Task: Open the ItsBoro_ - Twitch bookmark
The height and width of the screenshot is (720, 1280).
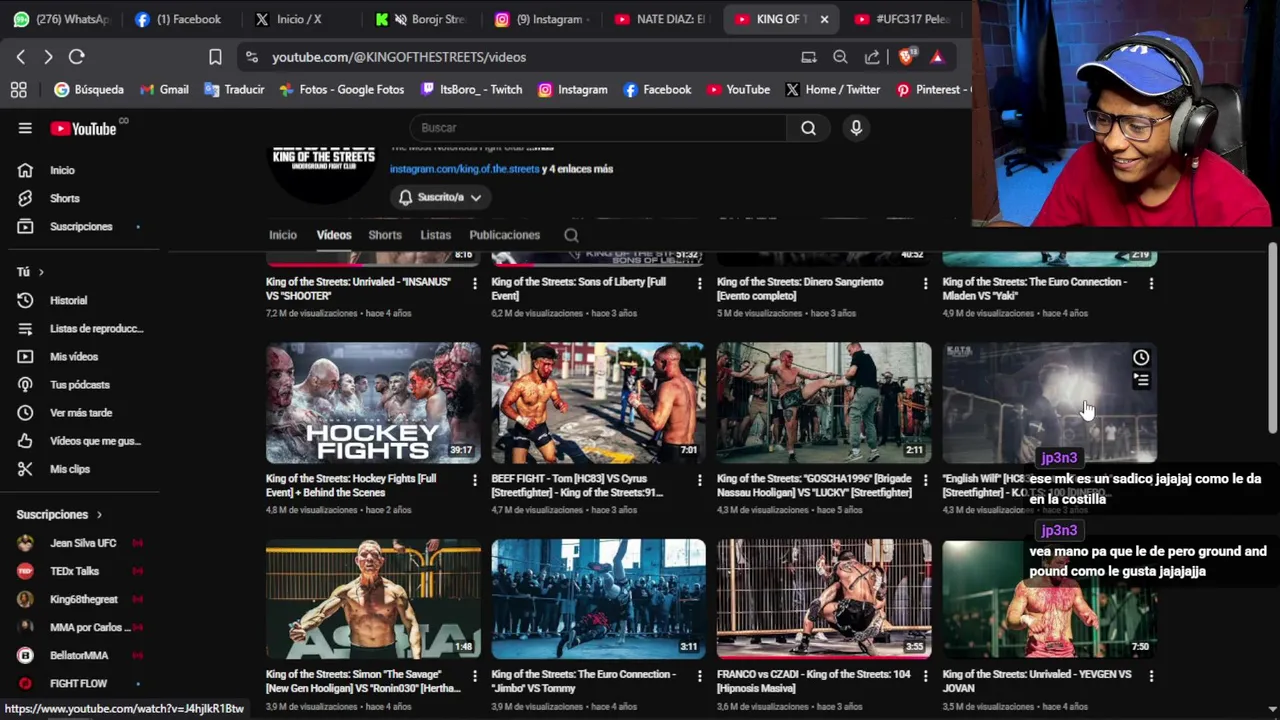Action: click(x=471, y=90)
